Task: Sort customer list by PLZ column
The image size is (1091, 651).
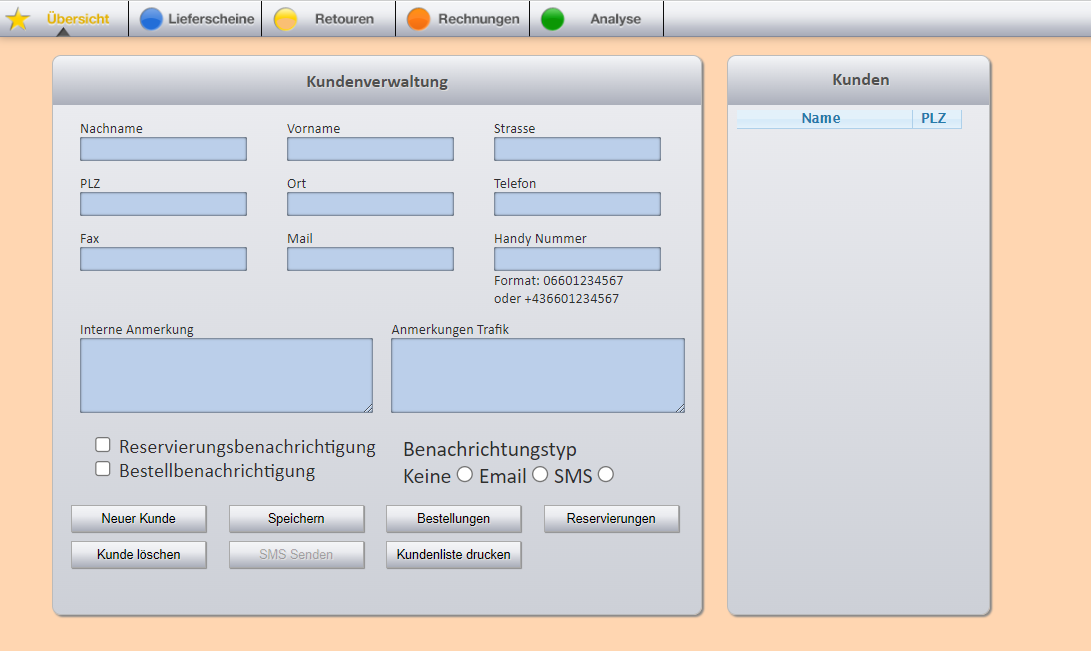Action: coord(933,119)
